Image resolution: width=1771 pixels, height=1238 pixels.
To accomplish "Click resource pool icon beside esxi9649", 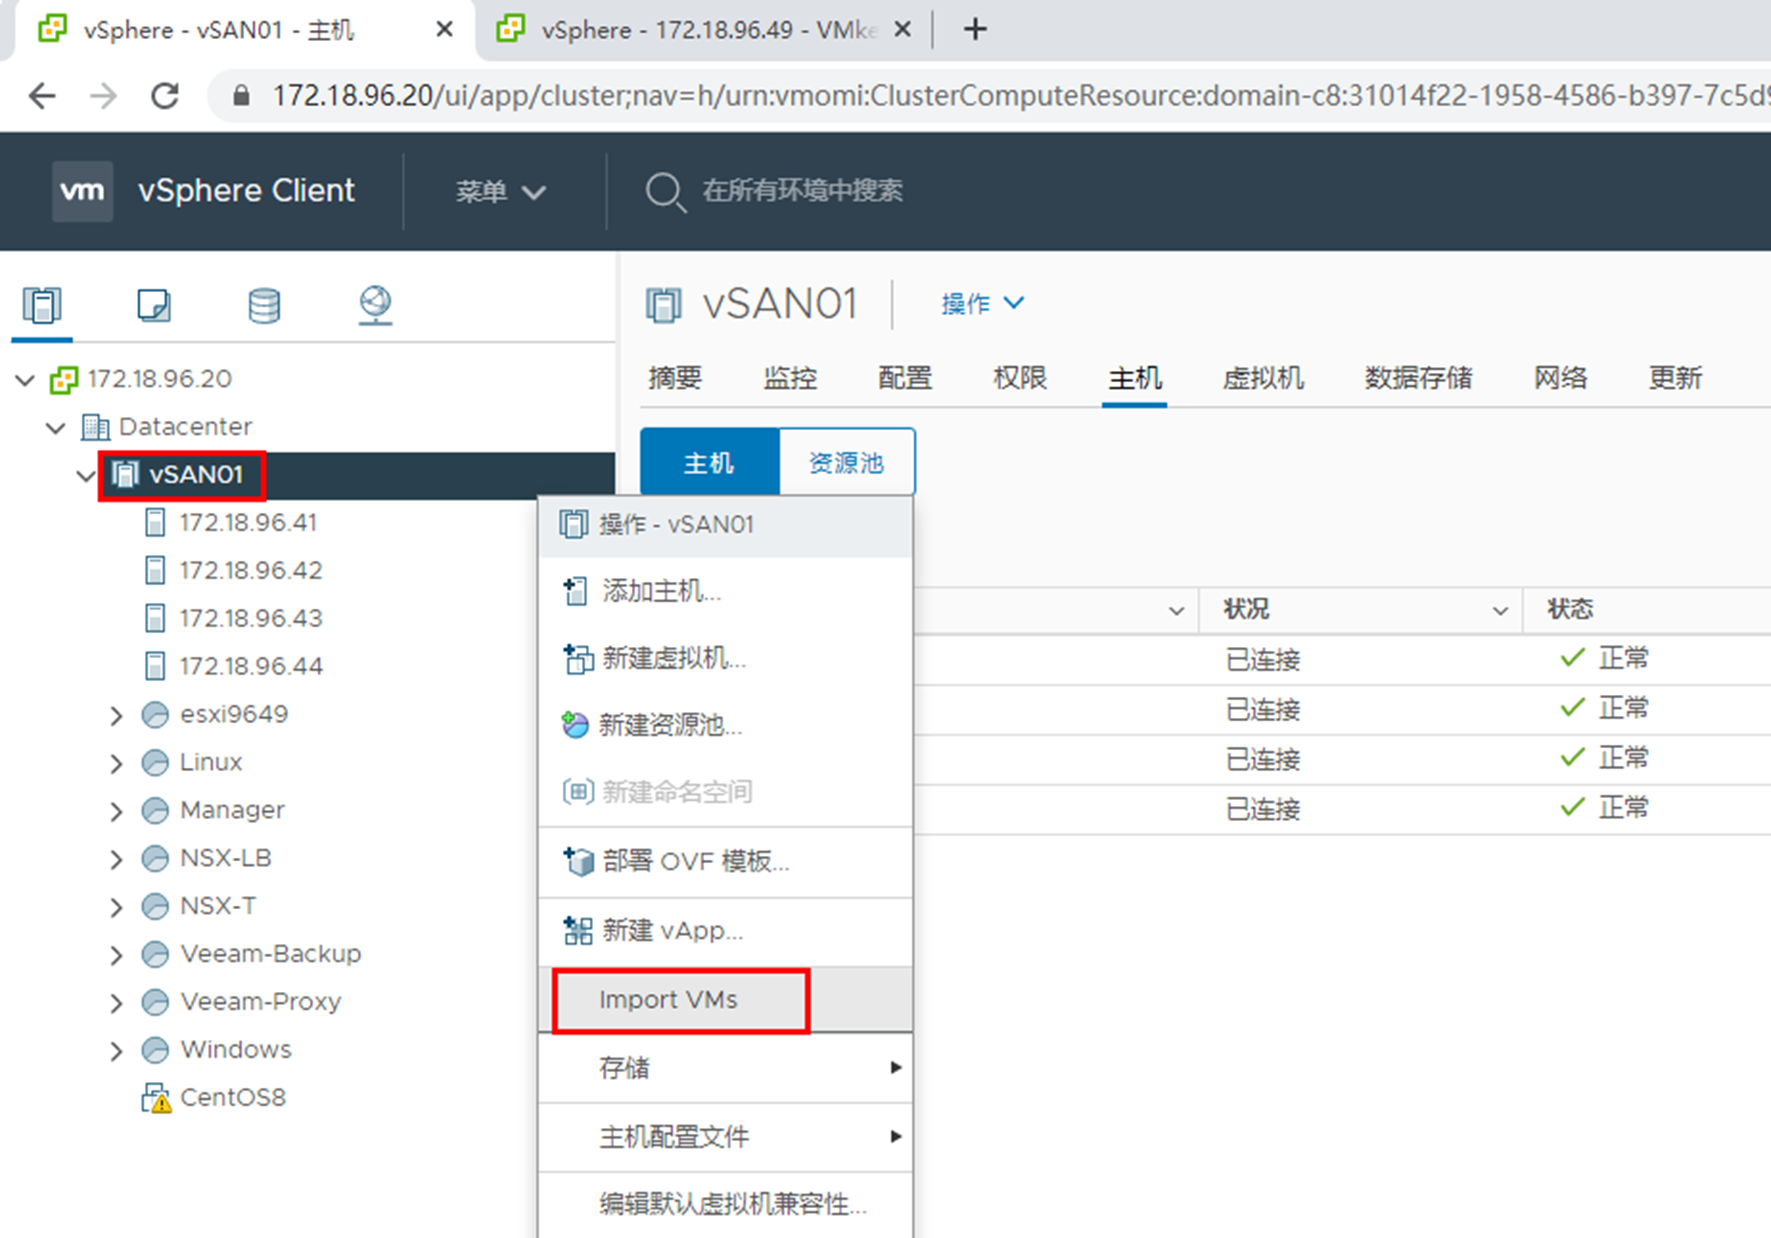I will coord(155,715).
